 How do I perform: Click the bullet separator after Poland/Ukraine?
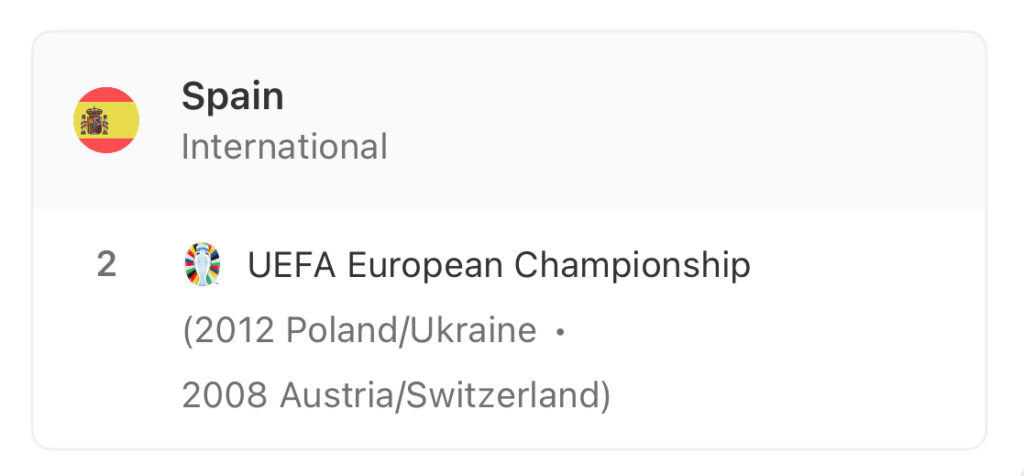[560, 332]
